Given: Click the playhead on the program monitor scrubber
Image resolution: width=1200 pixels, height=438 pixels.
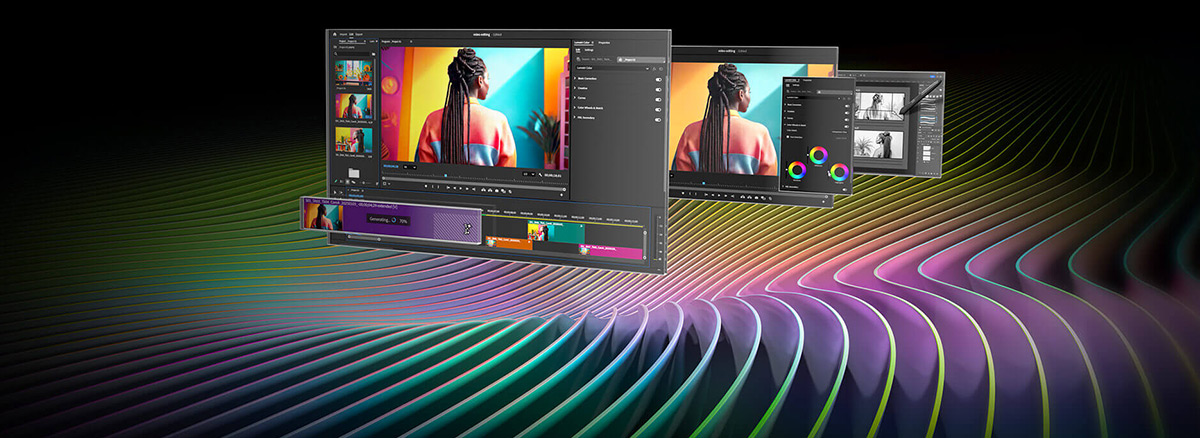Looking at the screenshot, I should 446,175.
